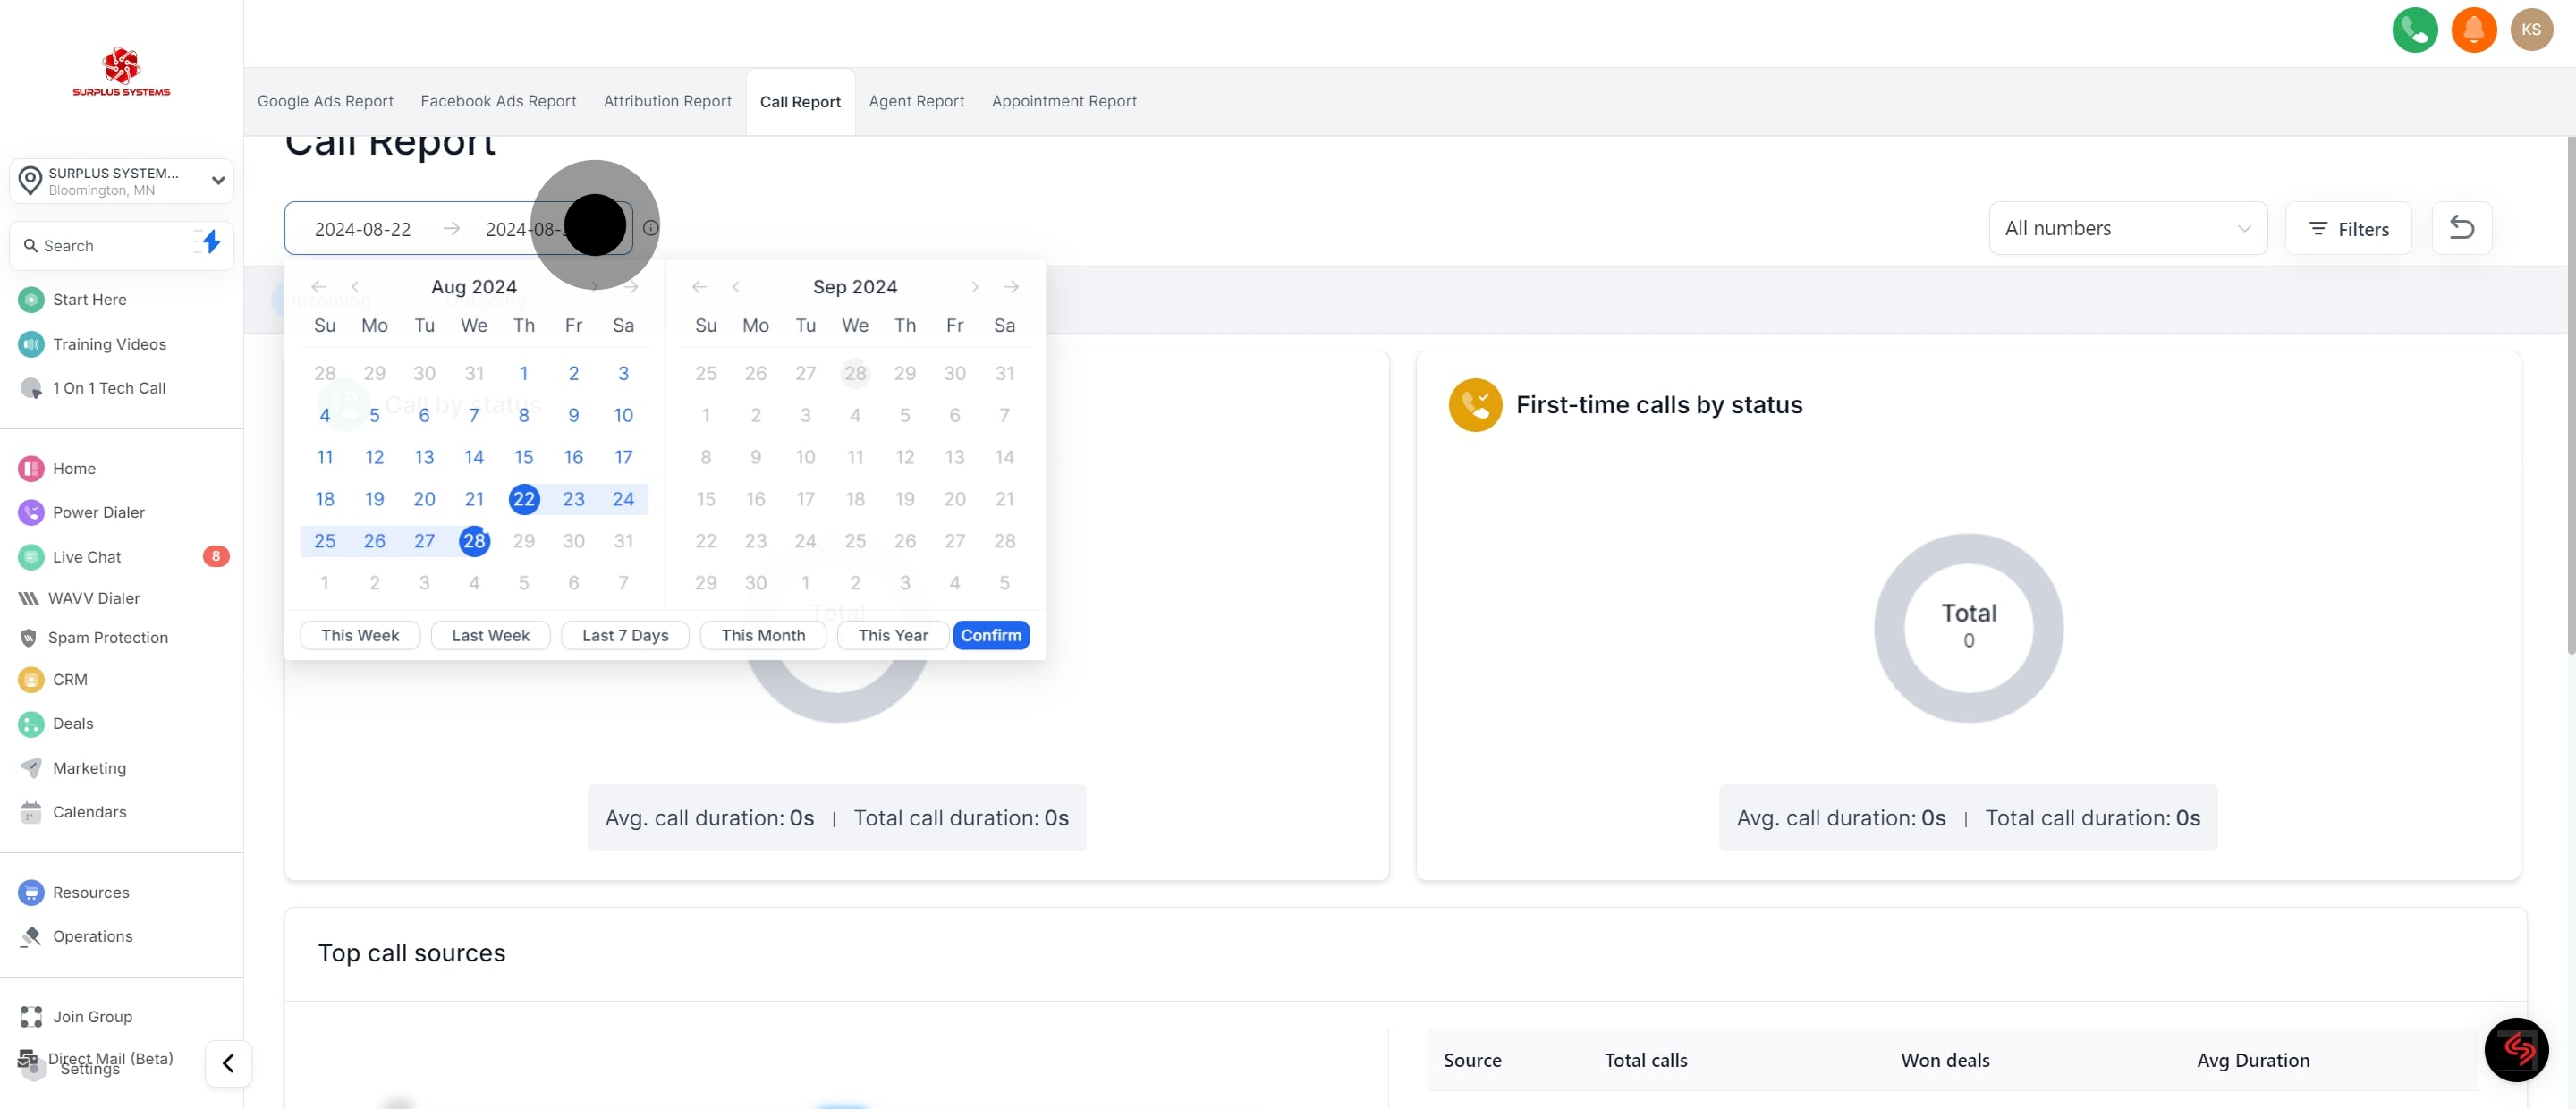This screenshot has height=1109, width=2576.
Task: Open the orange notifications bell
Action: click(2473, 29)
